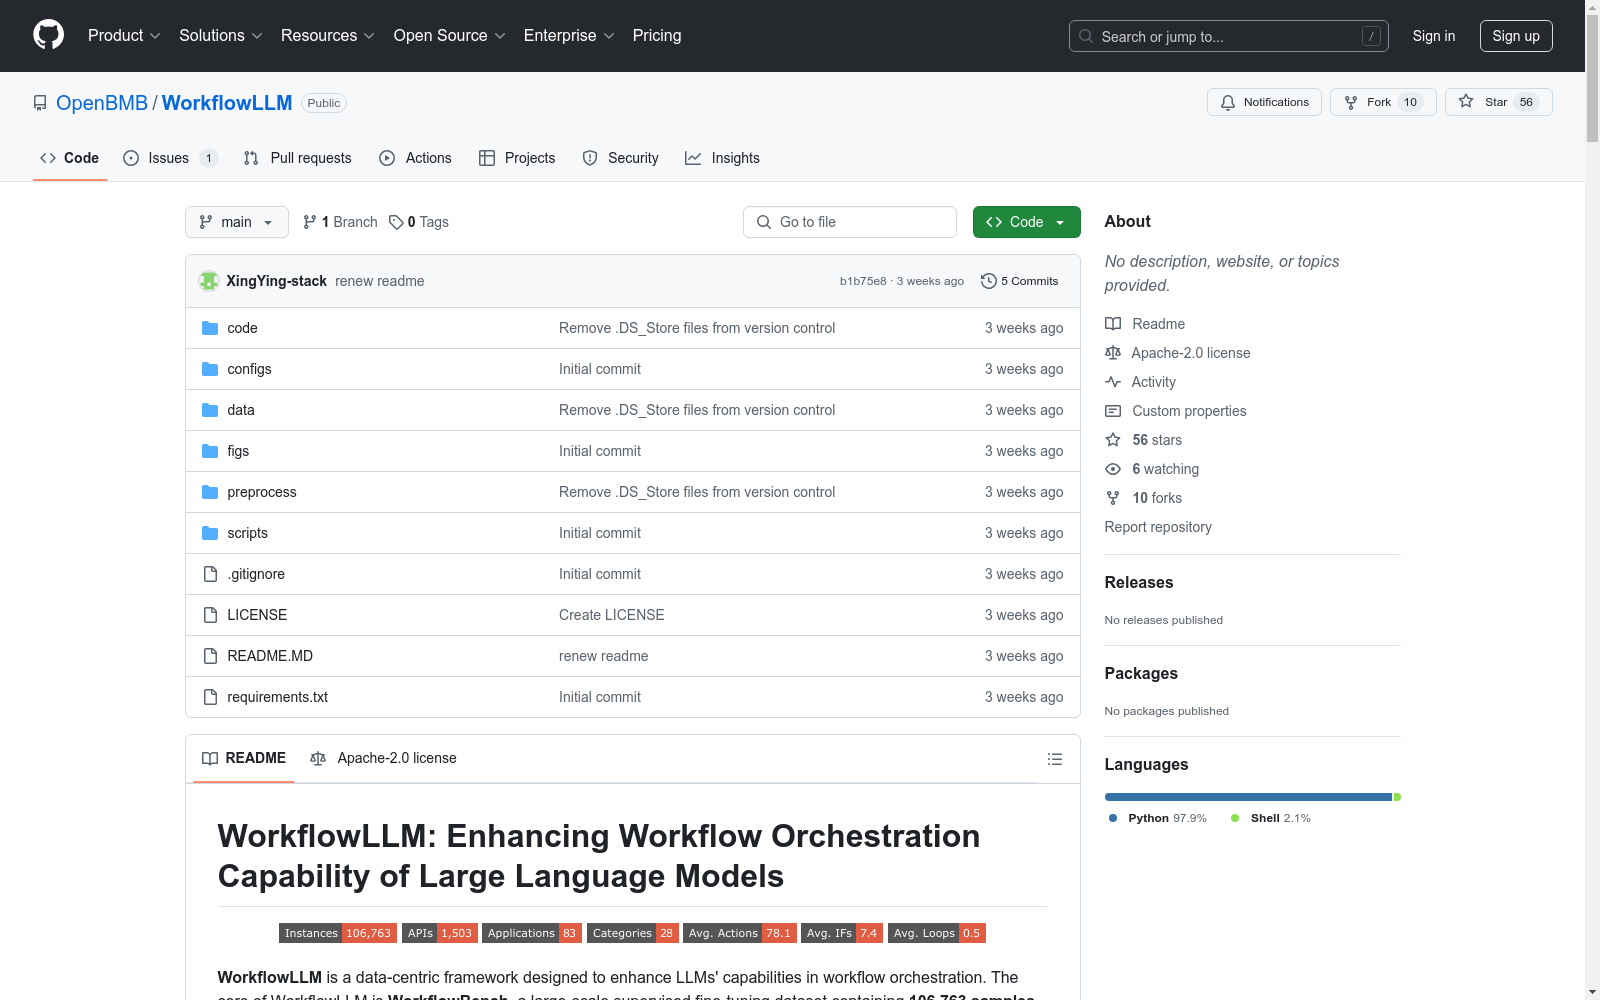The width and height of the screenshot is (1600, 1000).
Task: Expand the Open Source menu
Action: tap(450, 36)
